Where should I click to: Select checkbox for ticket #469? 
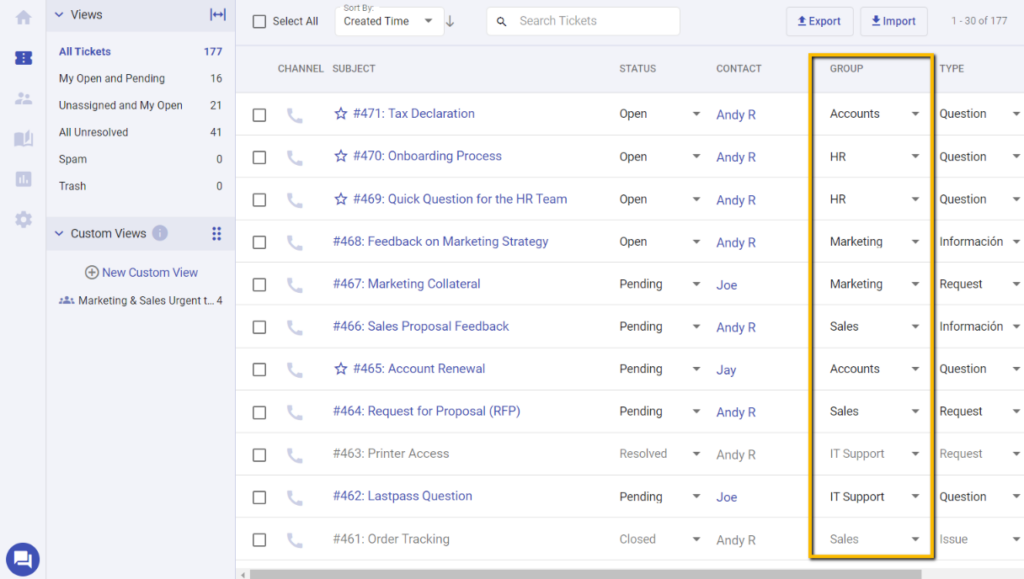[x=259, y=200]
